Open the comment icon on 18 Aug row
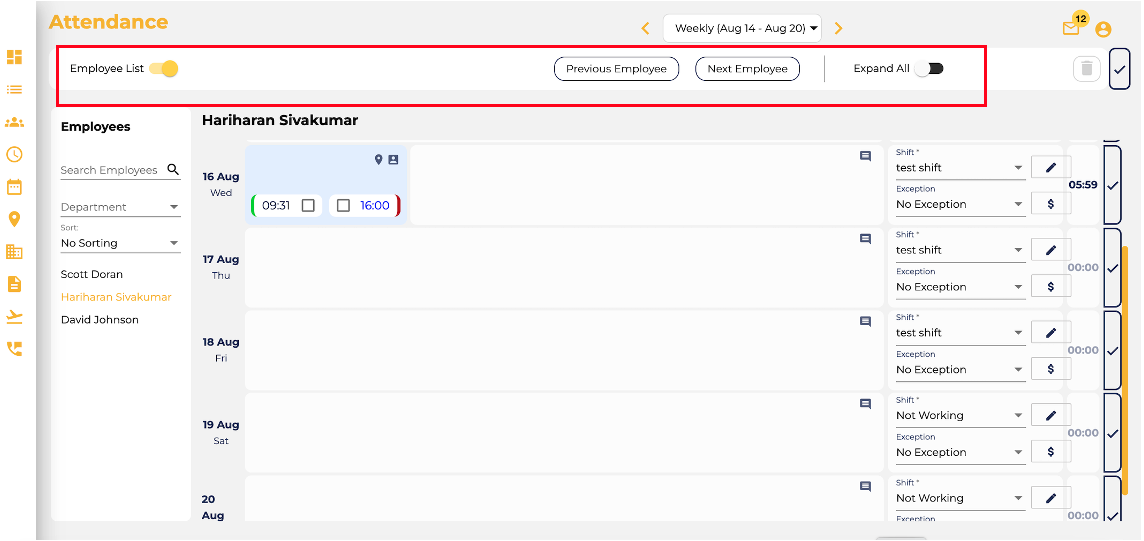Viewport: 1144px width, 541px height. click(x=866, y=321)
